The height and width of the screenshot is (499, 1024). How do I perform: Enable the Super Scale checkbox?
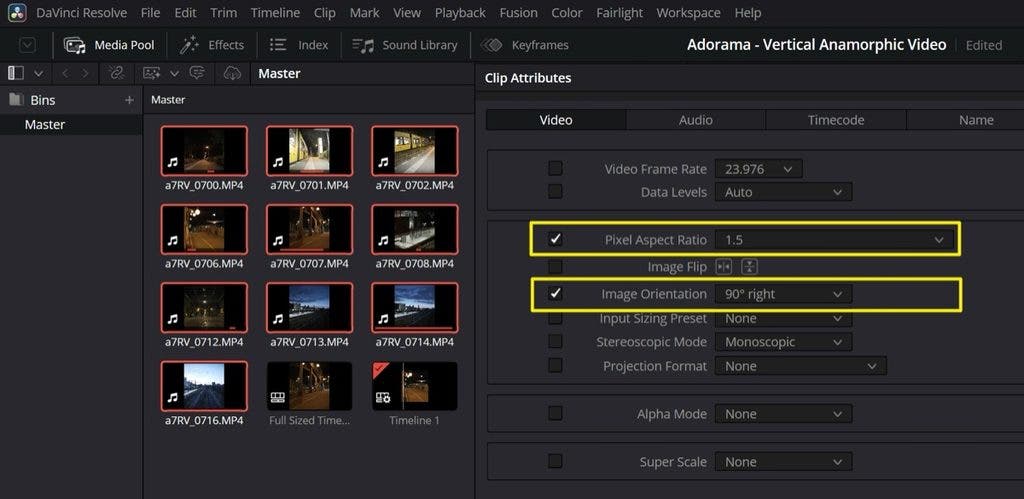[555, 461]
